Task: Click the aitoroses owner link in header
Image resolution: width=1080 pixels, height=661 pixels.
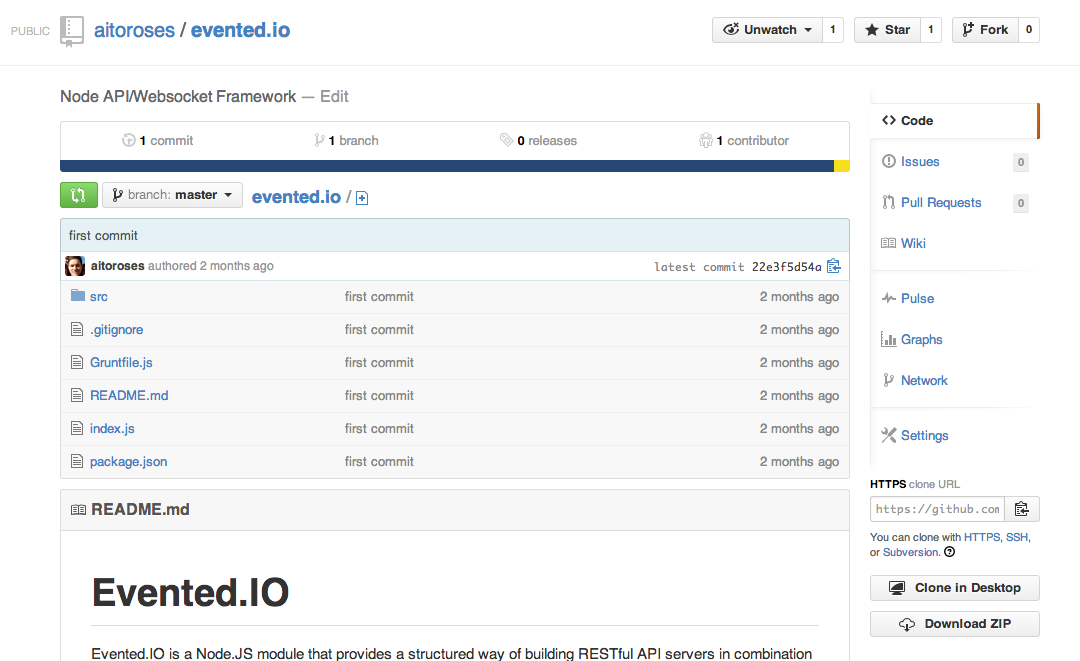Action: (134, 30)
